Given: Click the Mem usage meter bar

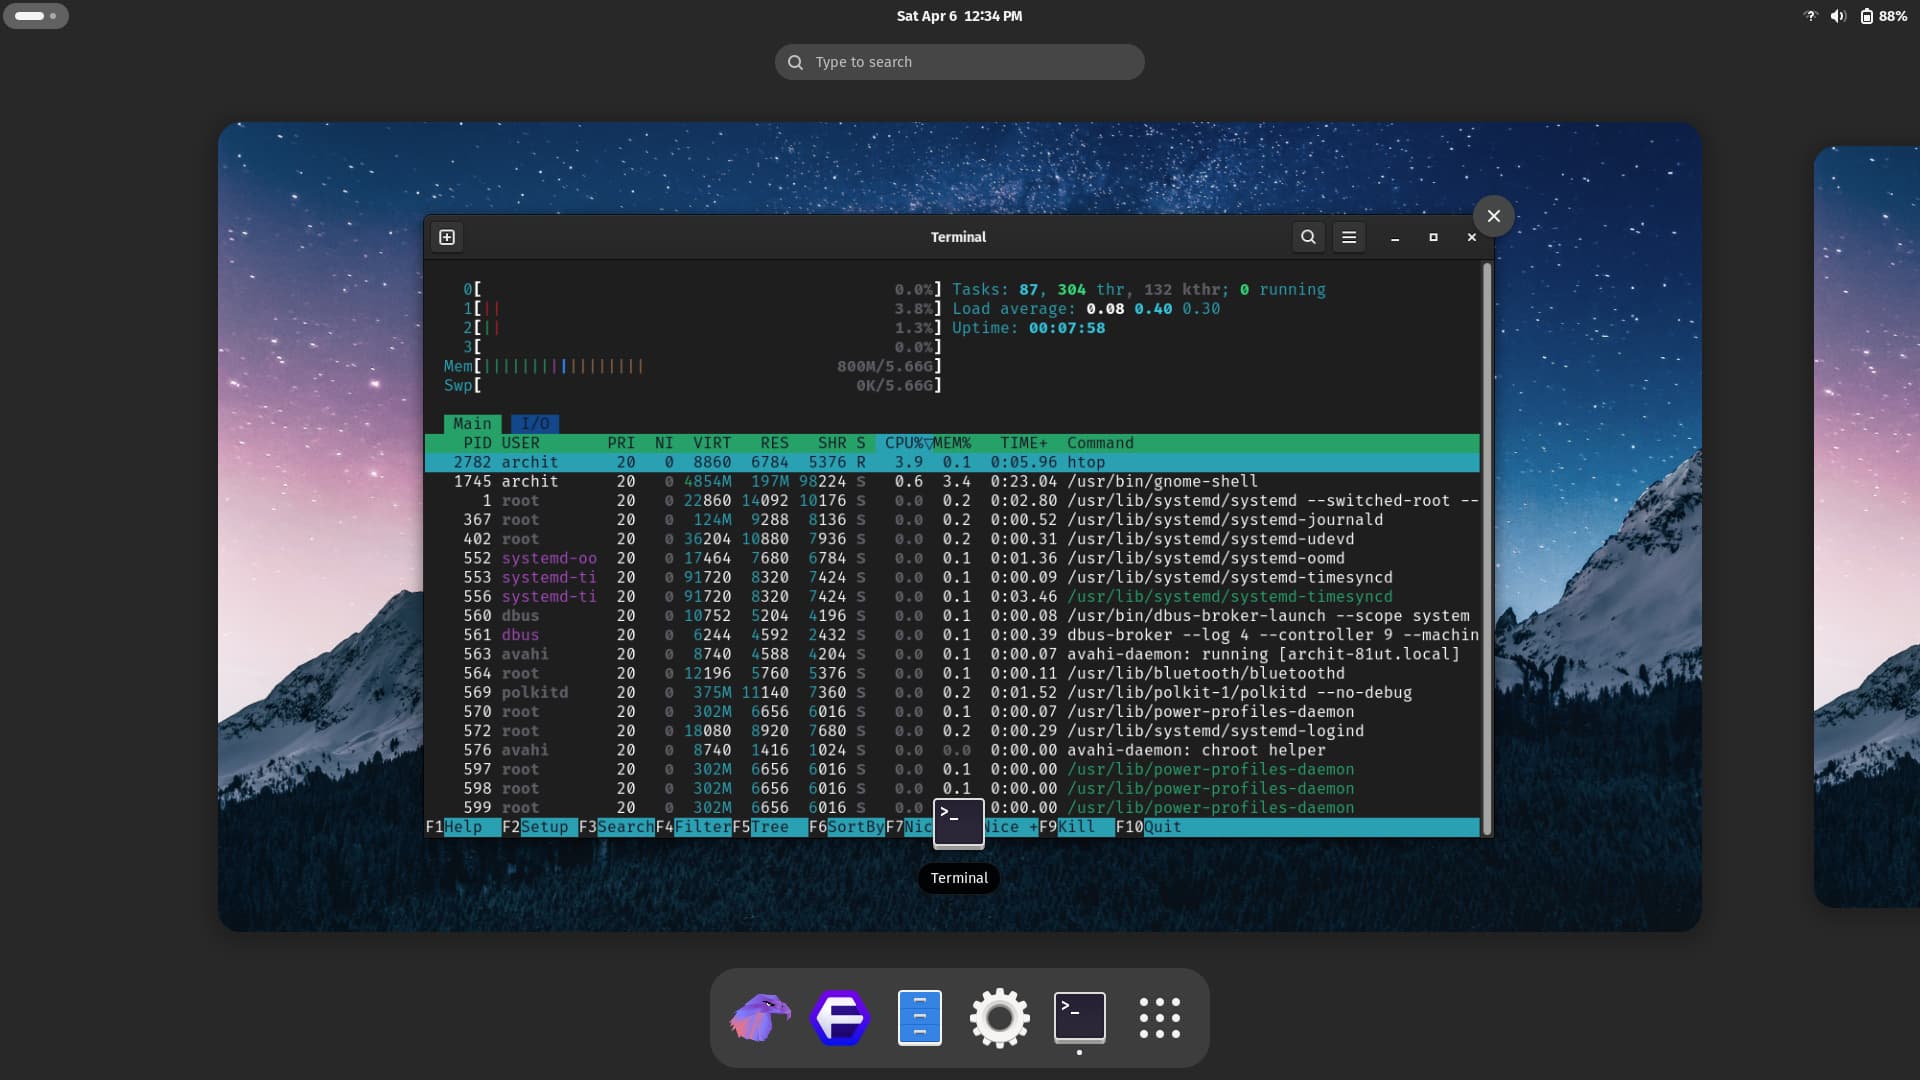Looking at the screenshot, I should click(x=693, y=366).
